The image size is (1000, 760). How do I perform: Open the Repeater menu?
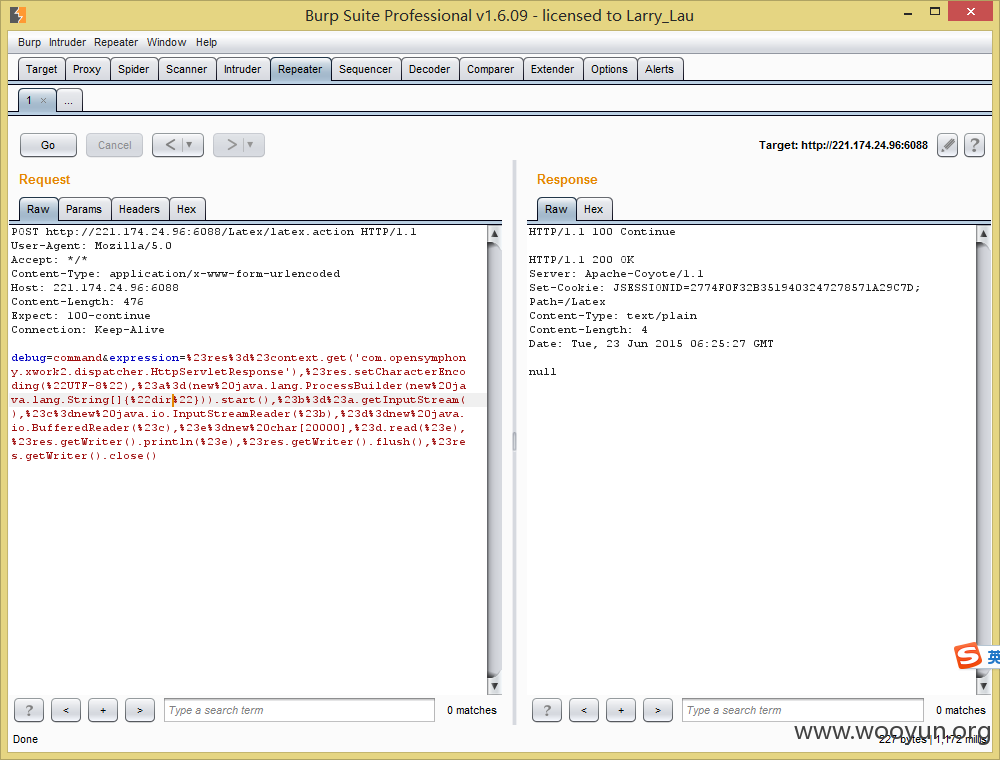(116, 42)
